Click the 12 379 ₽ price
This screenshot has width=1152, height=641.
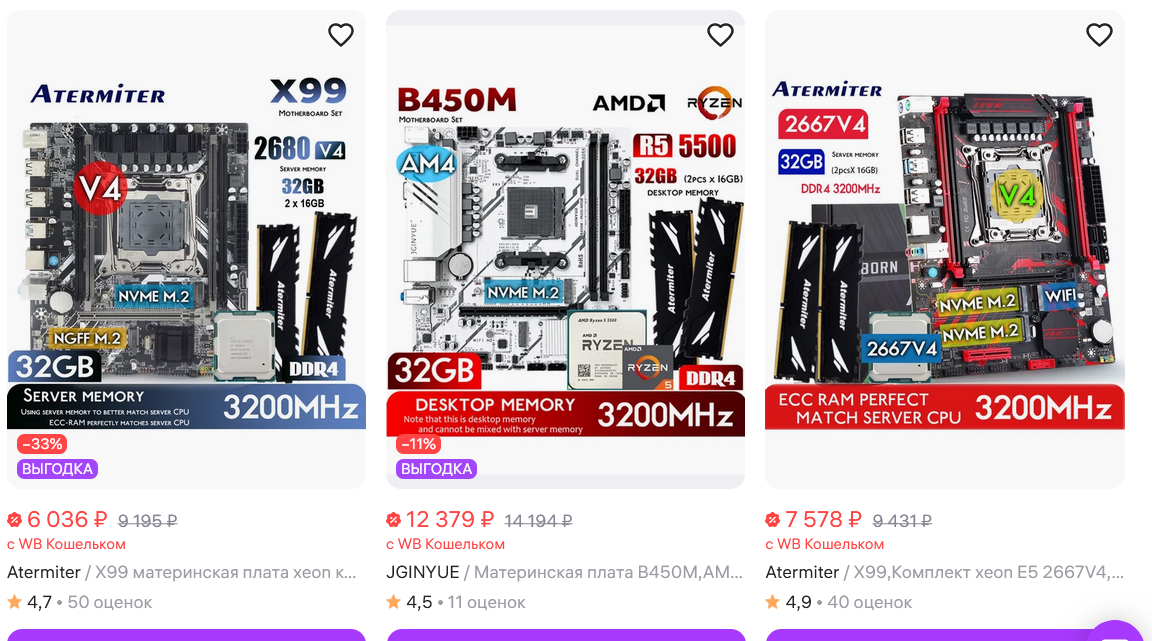tap(450, 520)
